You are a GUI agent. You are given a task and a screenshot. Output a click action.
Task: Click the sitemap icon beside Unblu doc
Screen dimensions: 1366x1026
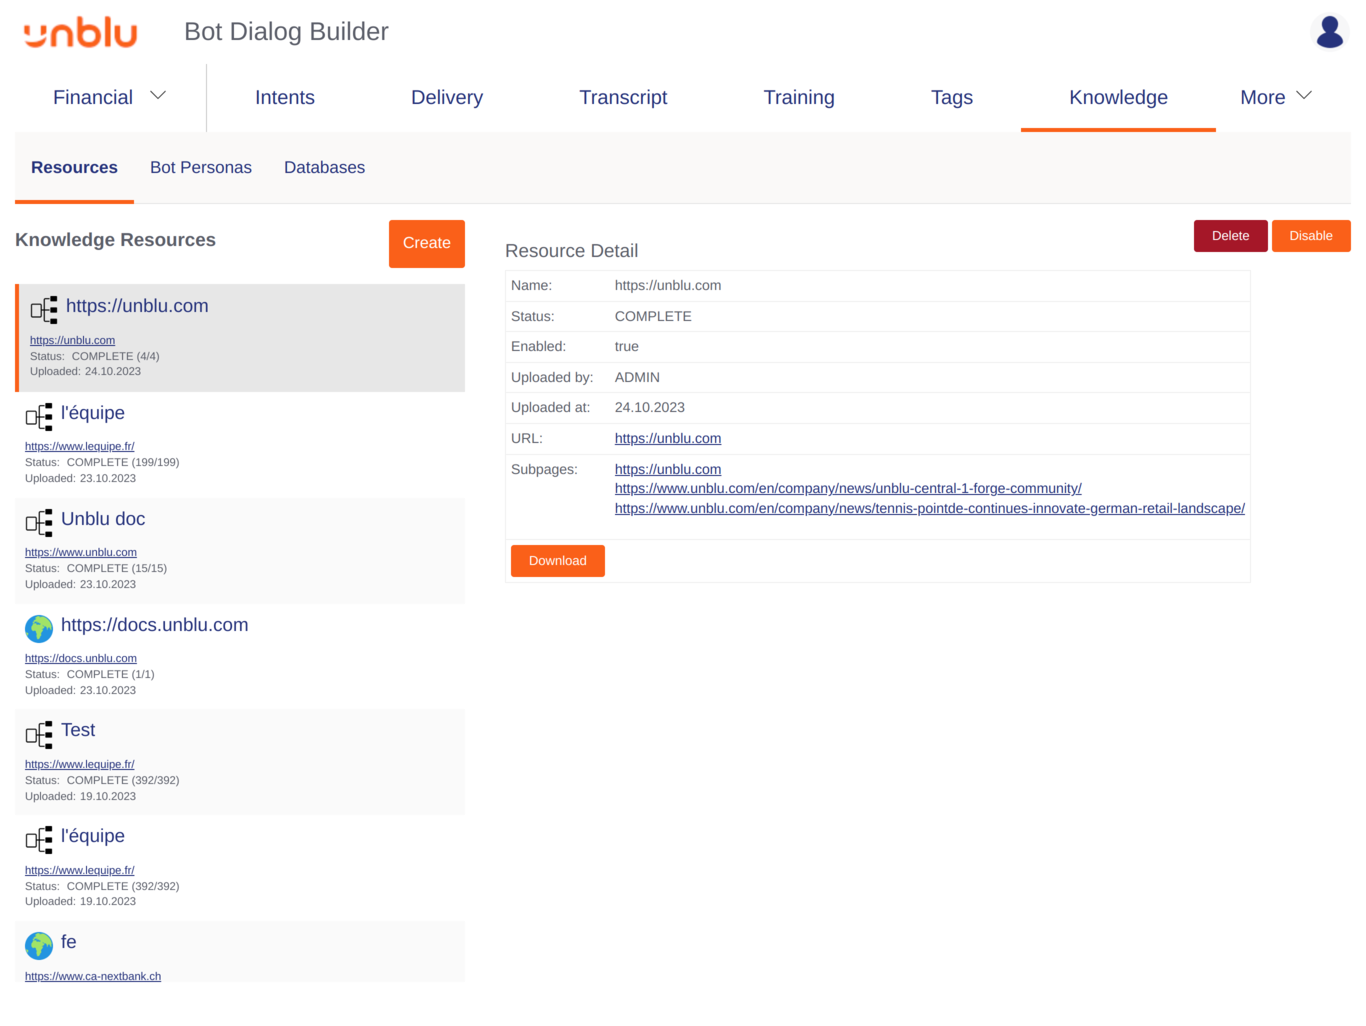point(41,522)
